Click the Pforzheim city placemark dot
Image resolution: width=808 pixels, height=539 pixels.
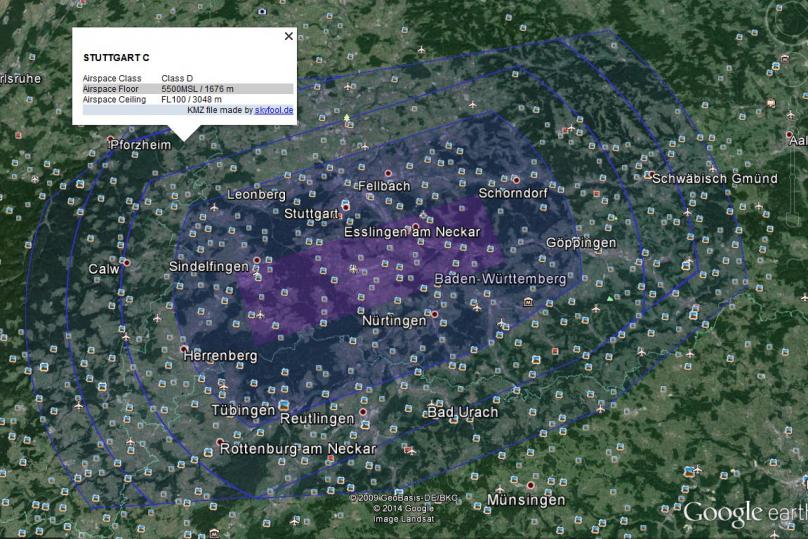click(x=110, y=140)
